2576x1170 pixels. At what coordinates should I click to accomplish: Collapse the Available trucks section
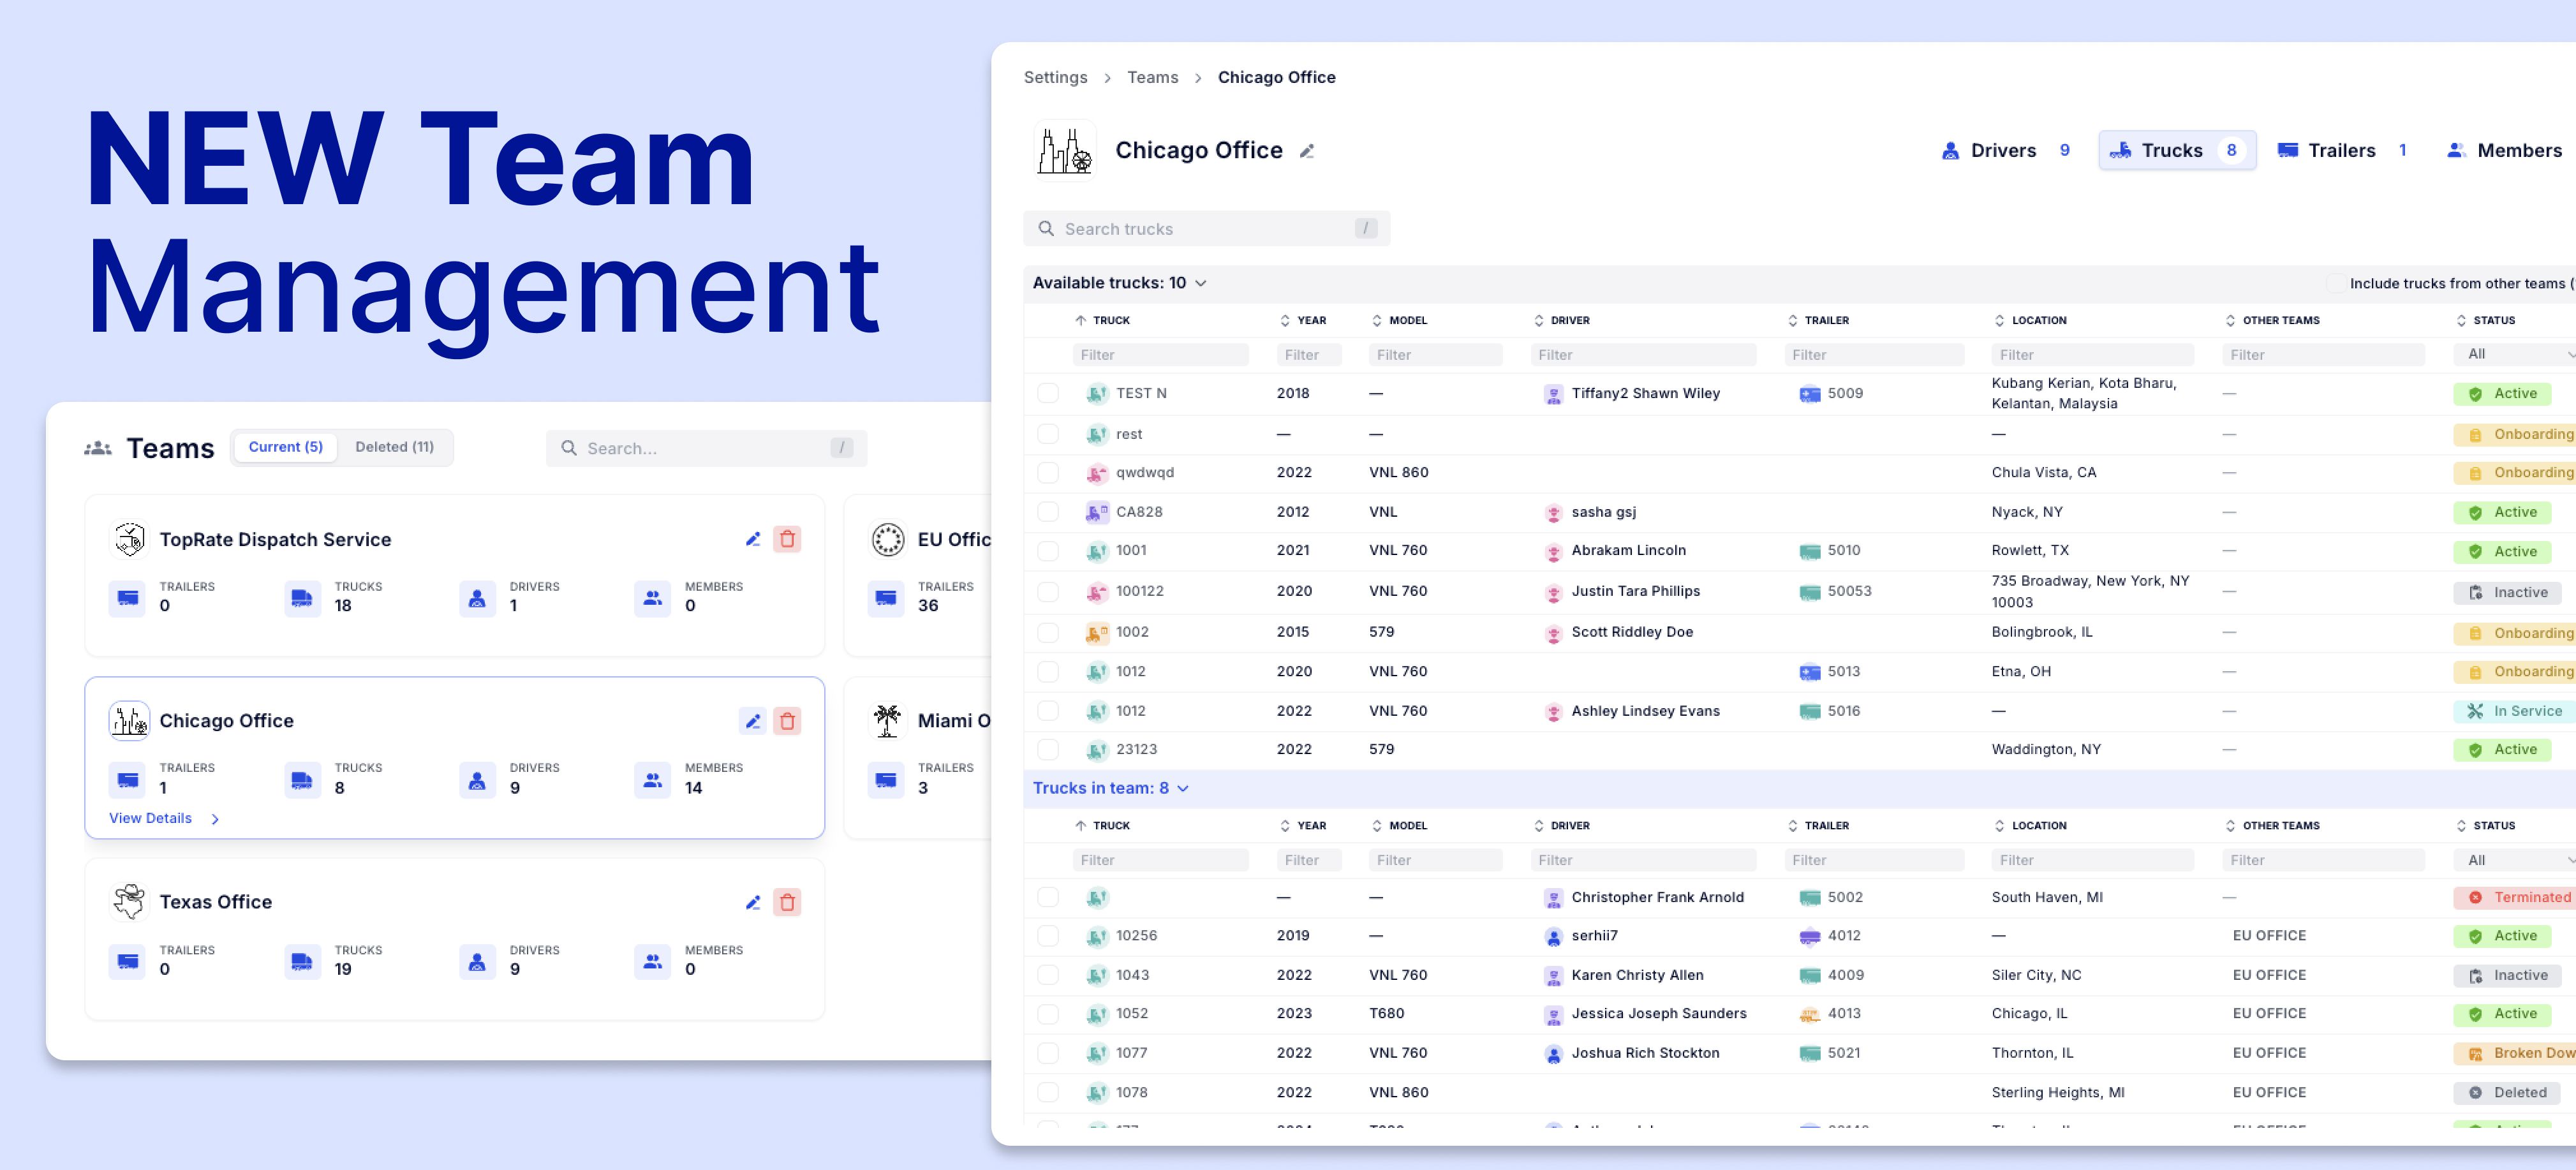(1201, 284)
